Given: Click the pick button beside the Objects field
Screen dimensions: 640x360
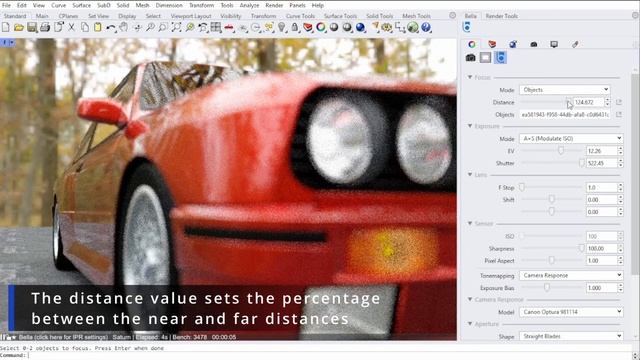Looking at the screenshot, I should pyautogui.click(x=619, y=115).
